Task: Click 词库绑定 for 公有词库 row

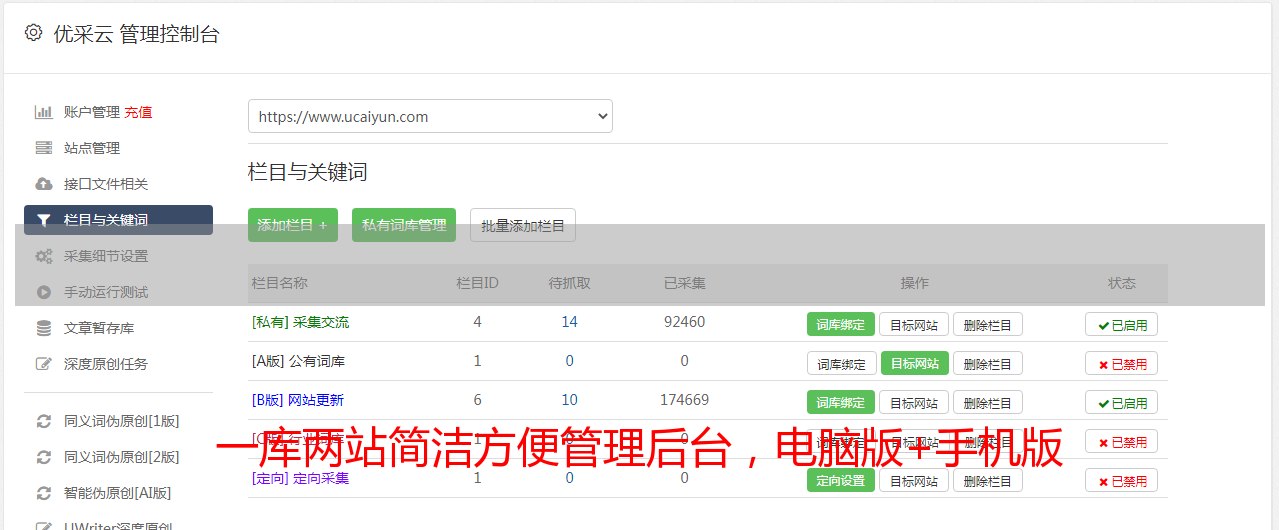Action: click(842, 363)
